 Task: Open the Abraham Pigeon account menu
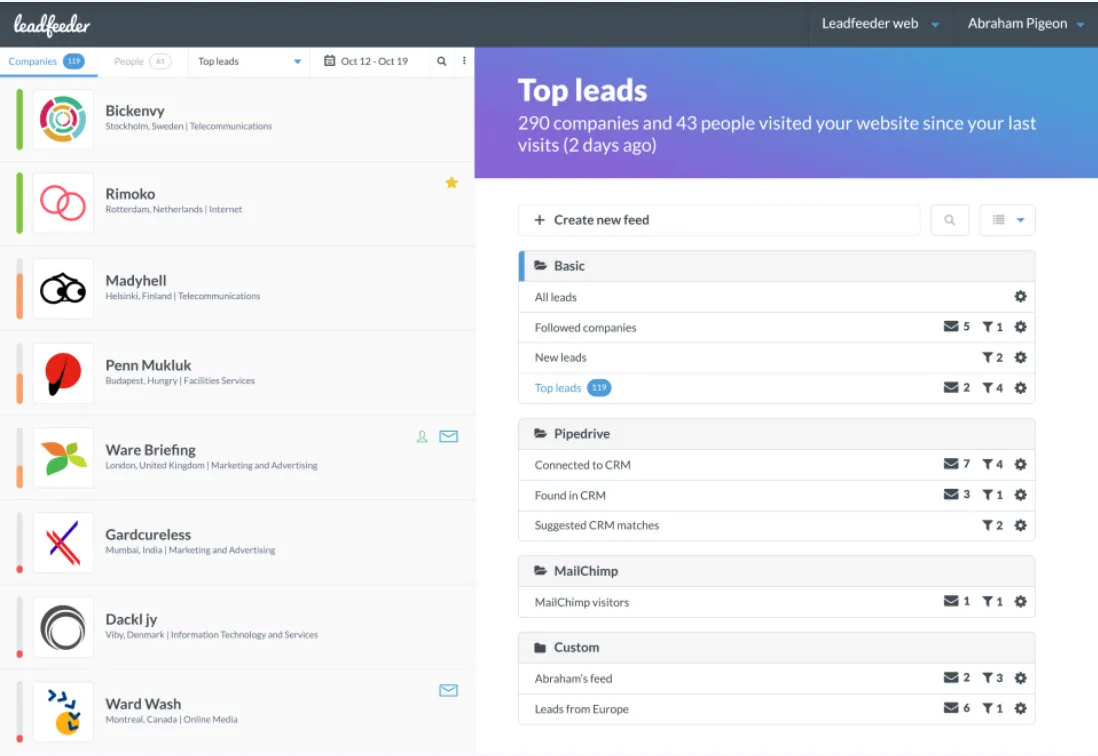pos(1025,23)
